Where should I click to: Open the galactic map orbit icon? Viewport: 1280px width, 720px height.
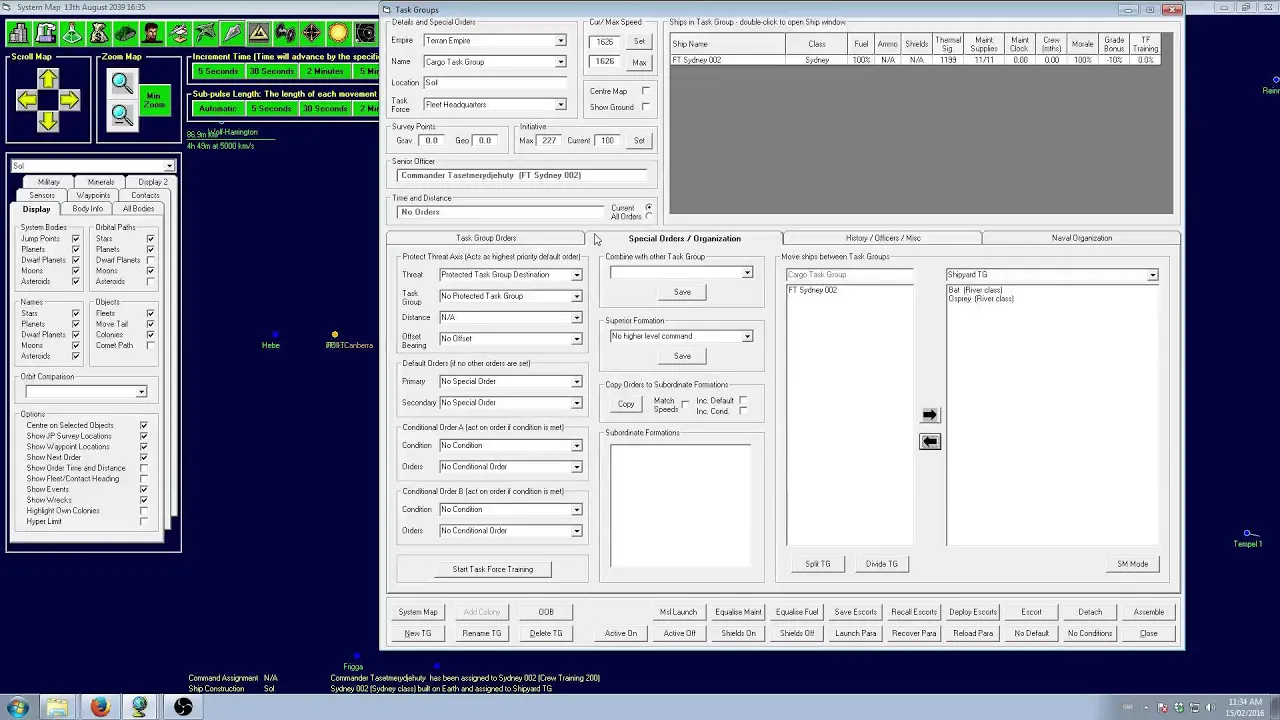coord(366,34)
